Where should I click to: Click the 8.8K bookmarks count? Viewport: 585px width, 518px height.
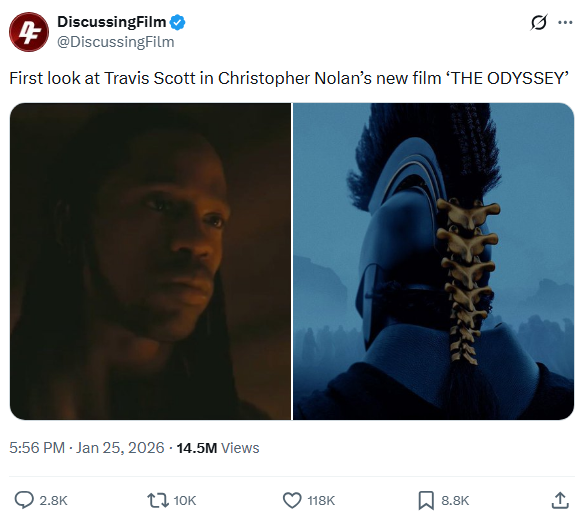(455, 500)
